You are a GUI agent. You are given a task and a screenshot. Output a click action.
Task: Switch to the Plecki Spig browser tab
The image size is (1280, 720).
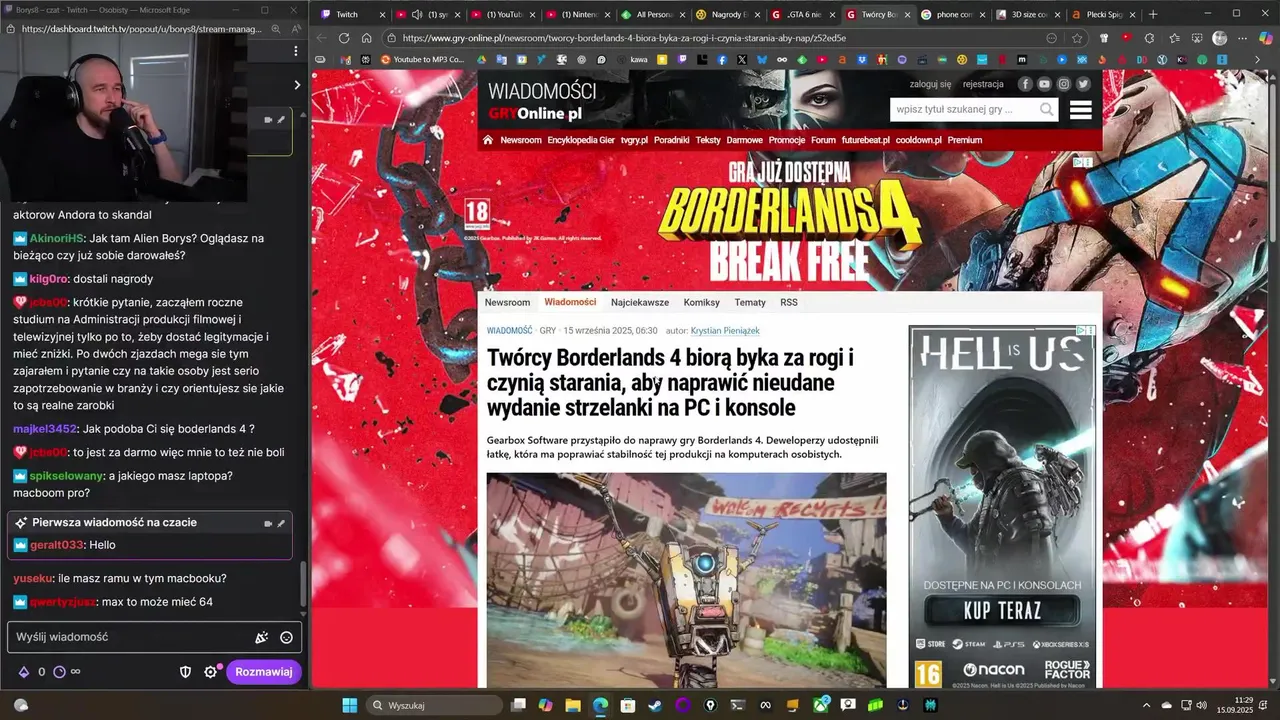[1102, 15]
